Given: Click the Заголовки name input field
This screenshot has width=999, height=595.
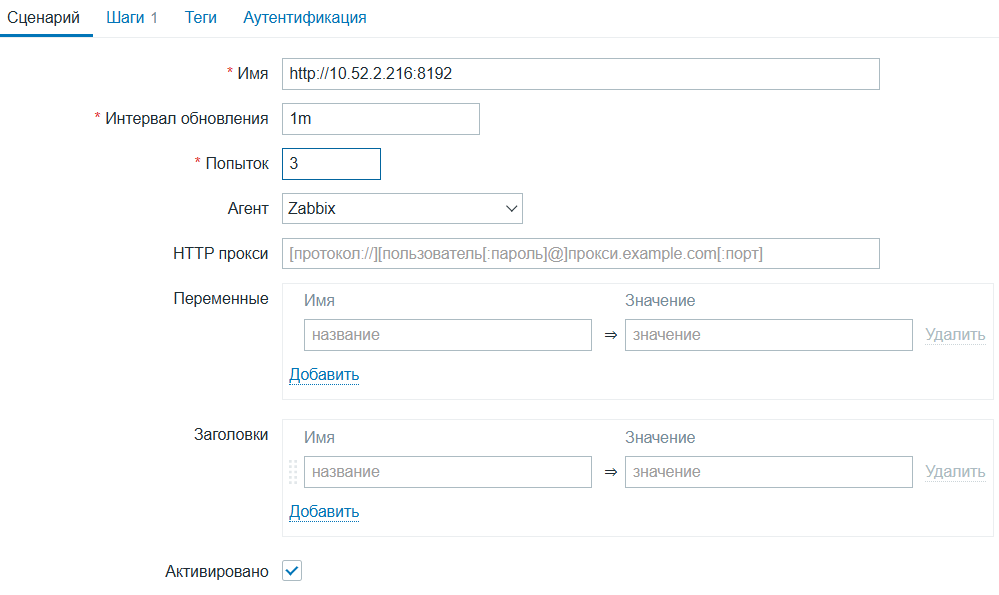Looking at the screenshot, I should point(447,472).
